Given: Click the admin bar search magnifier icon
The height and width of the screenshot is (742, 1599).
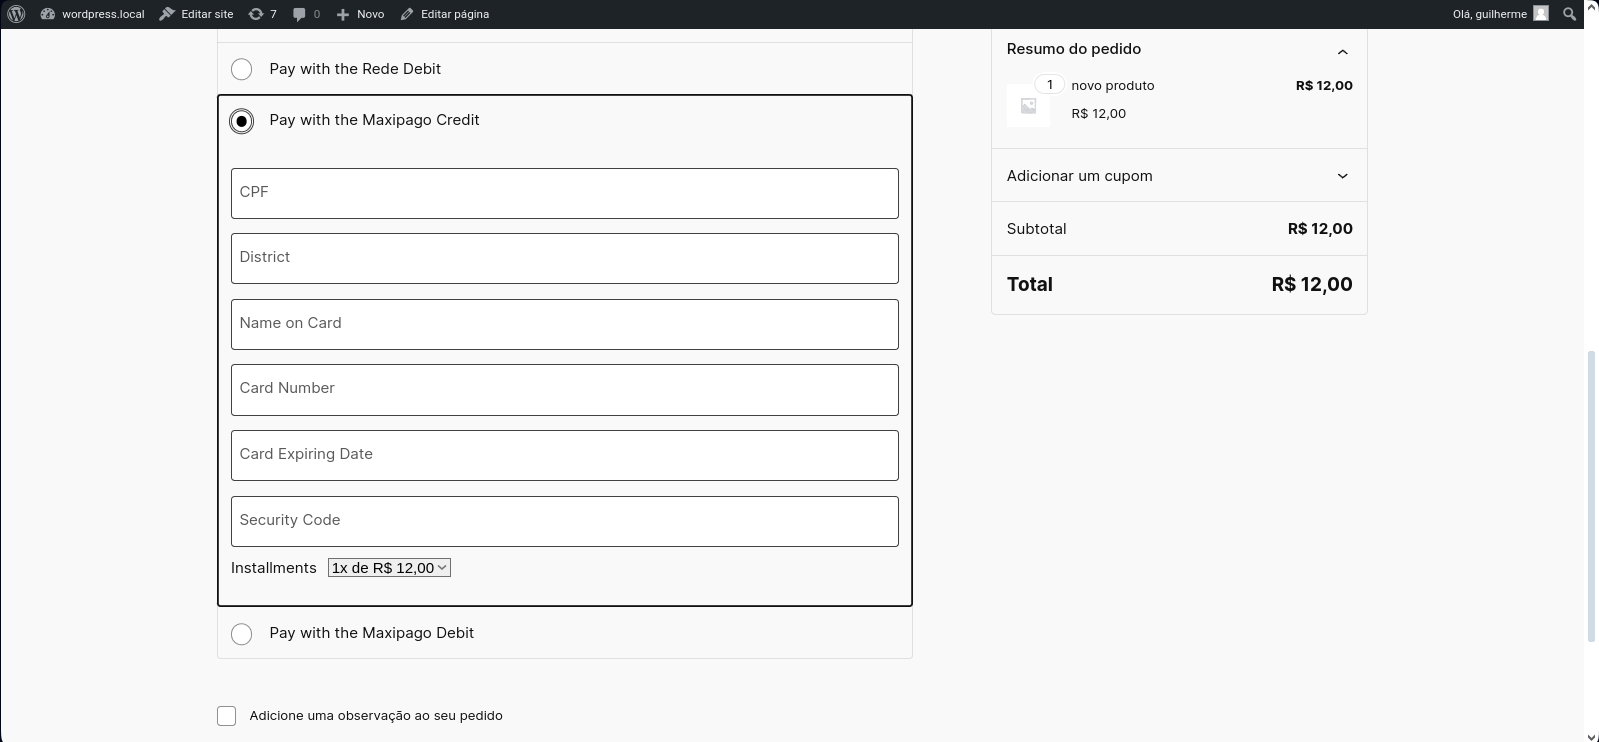Looking at the screenshot, I should [1569, 14].
